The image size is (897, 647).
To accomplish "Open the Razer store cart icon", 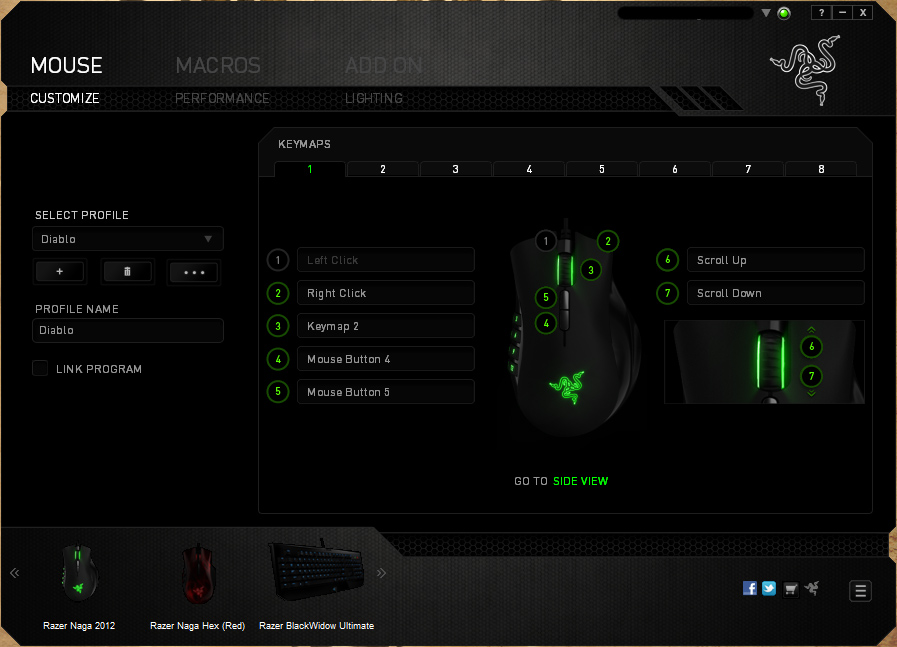I will coord(790,588).
